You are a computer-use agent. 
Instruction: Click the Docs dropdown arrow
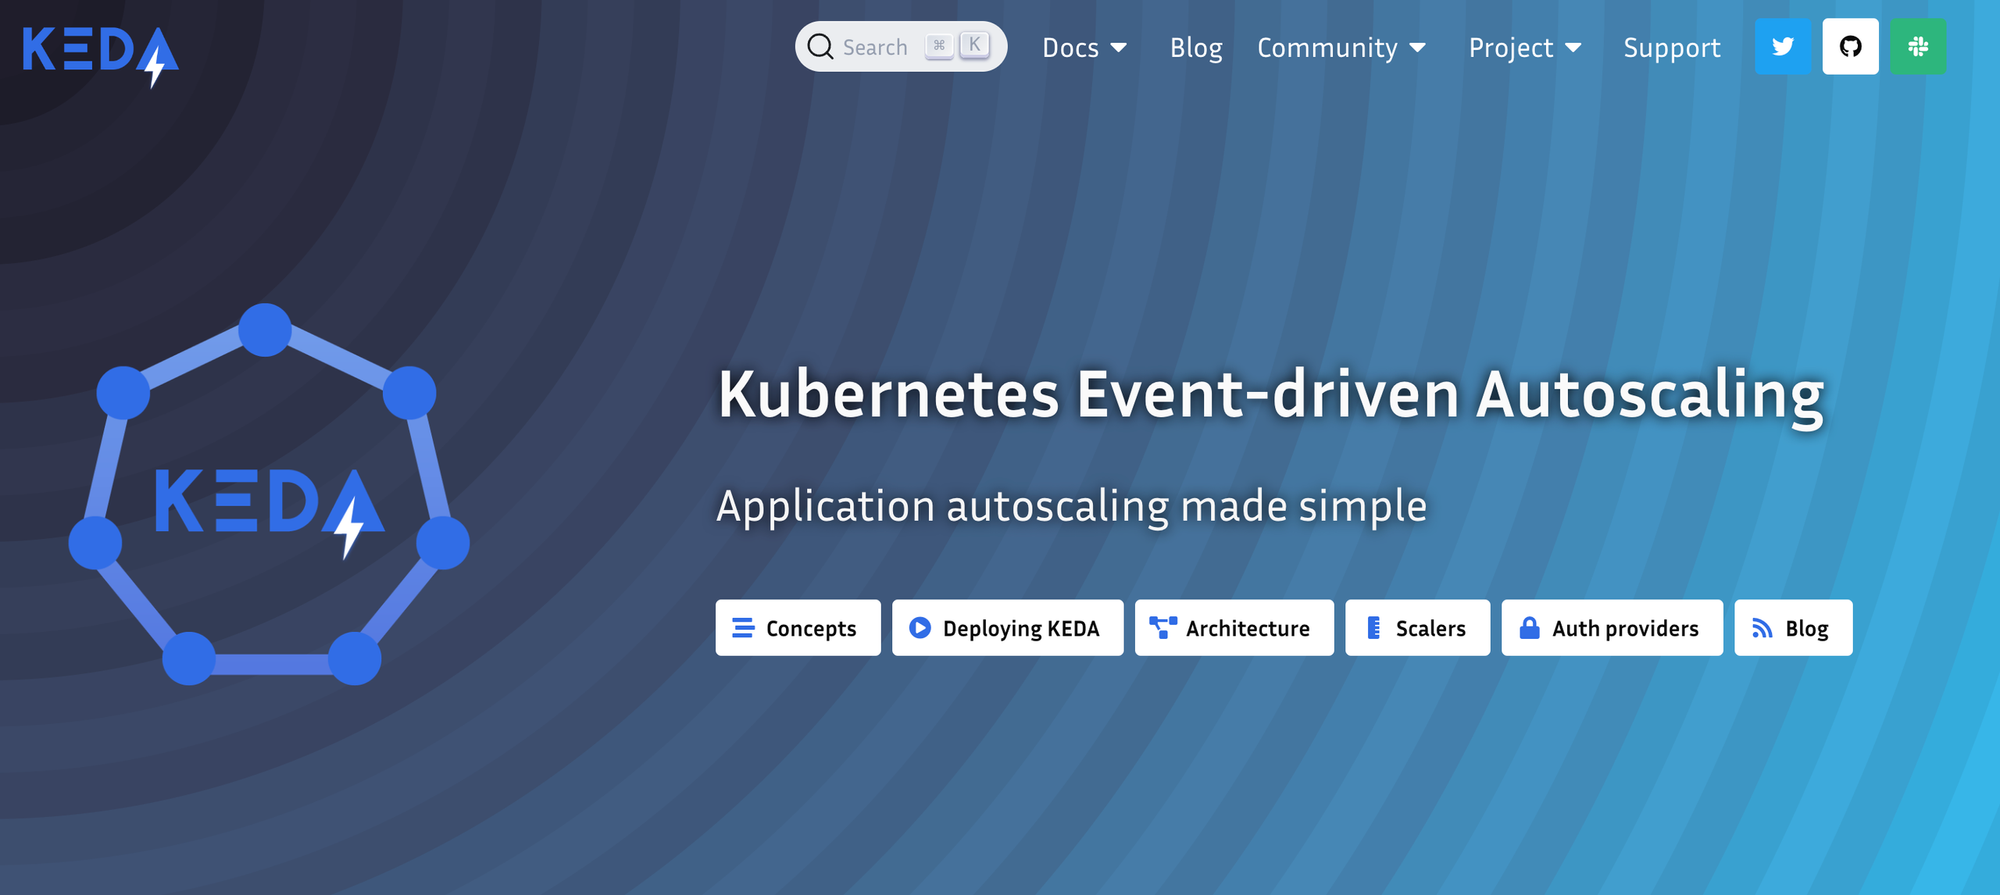tap(1119, 48)
